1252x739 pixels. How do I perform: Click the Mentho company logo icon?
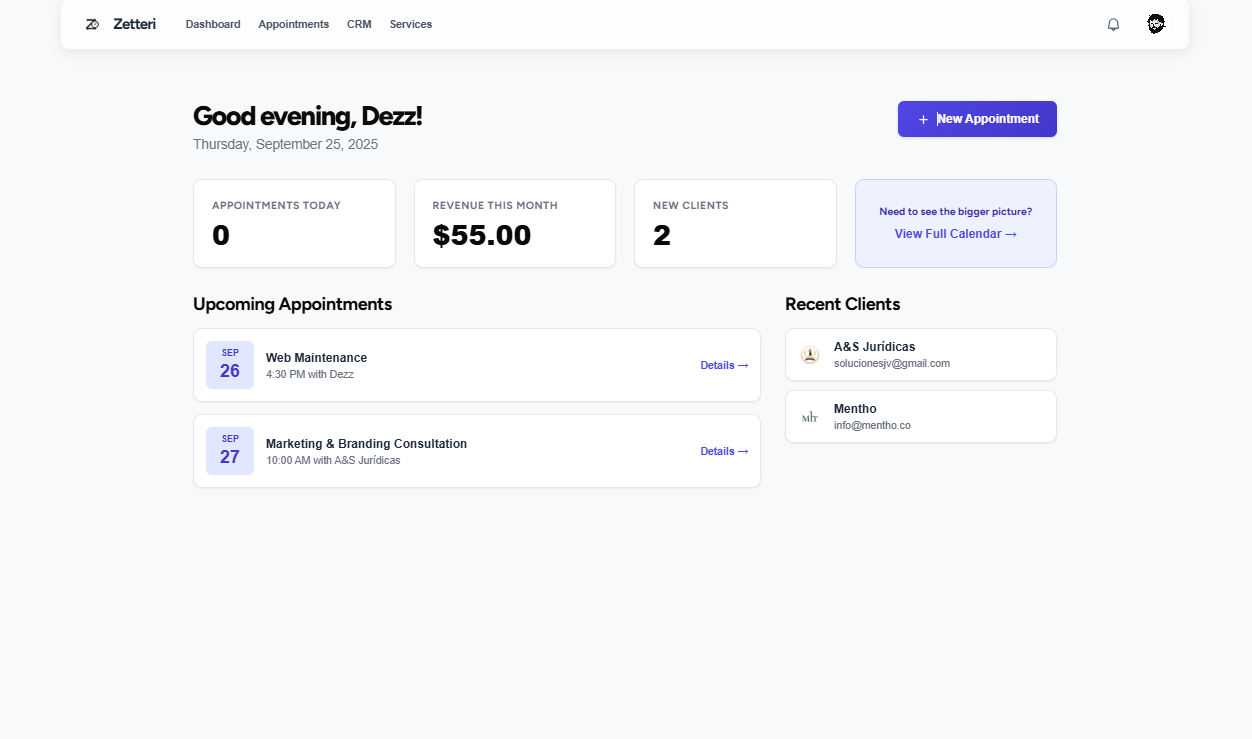pyautogui.click(x=810, y=416)
